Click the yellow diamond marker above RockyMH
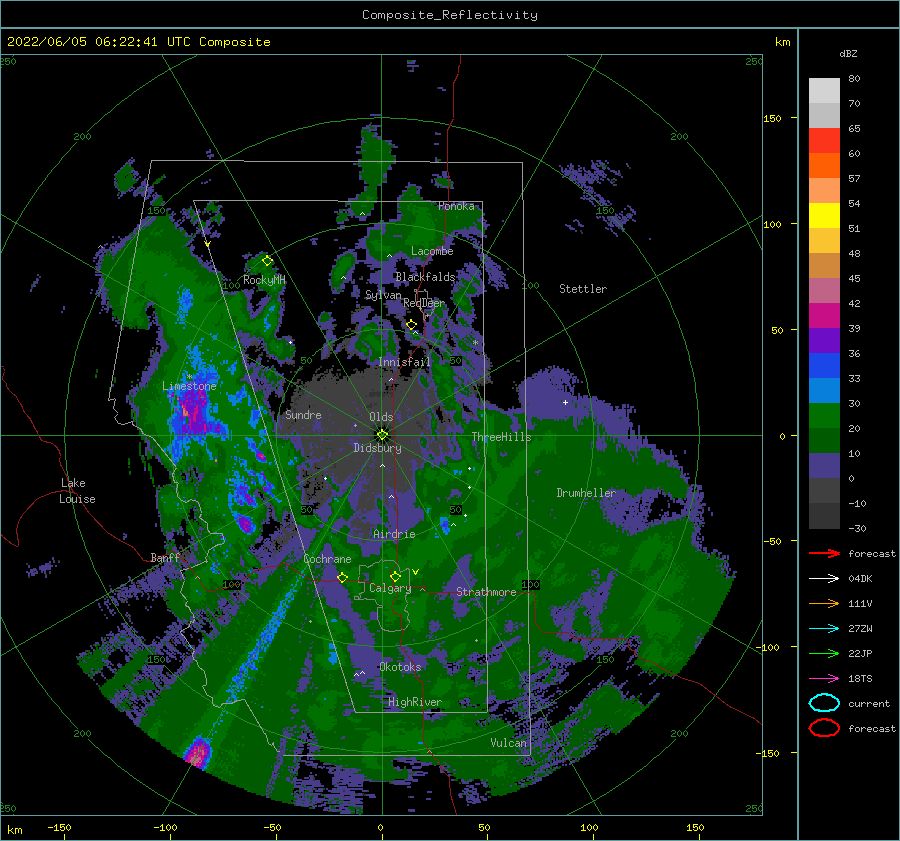 (267, 261)
